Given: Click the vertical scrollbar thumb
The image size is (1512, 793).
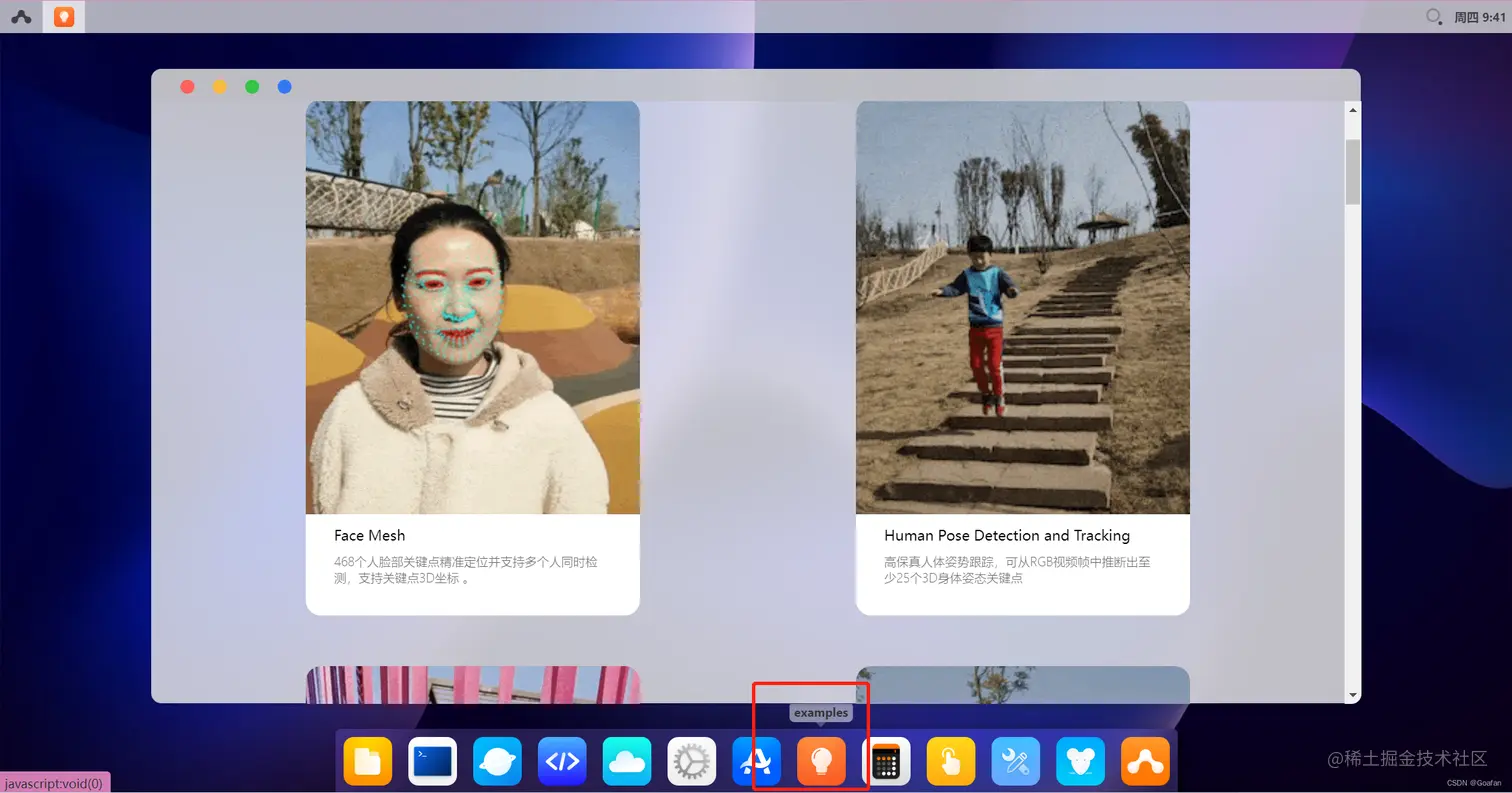Looking at the screenshot, I should pyautogui.click(x=1353, y=172).
